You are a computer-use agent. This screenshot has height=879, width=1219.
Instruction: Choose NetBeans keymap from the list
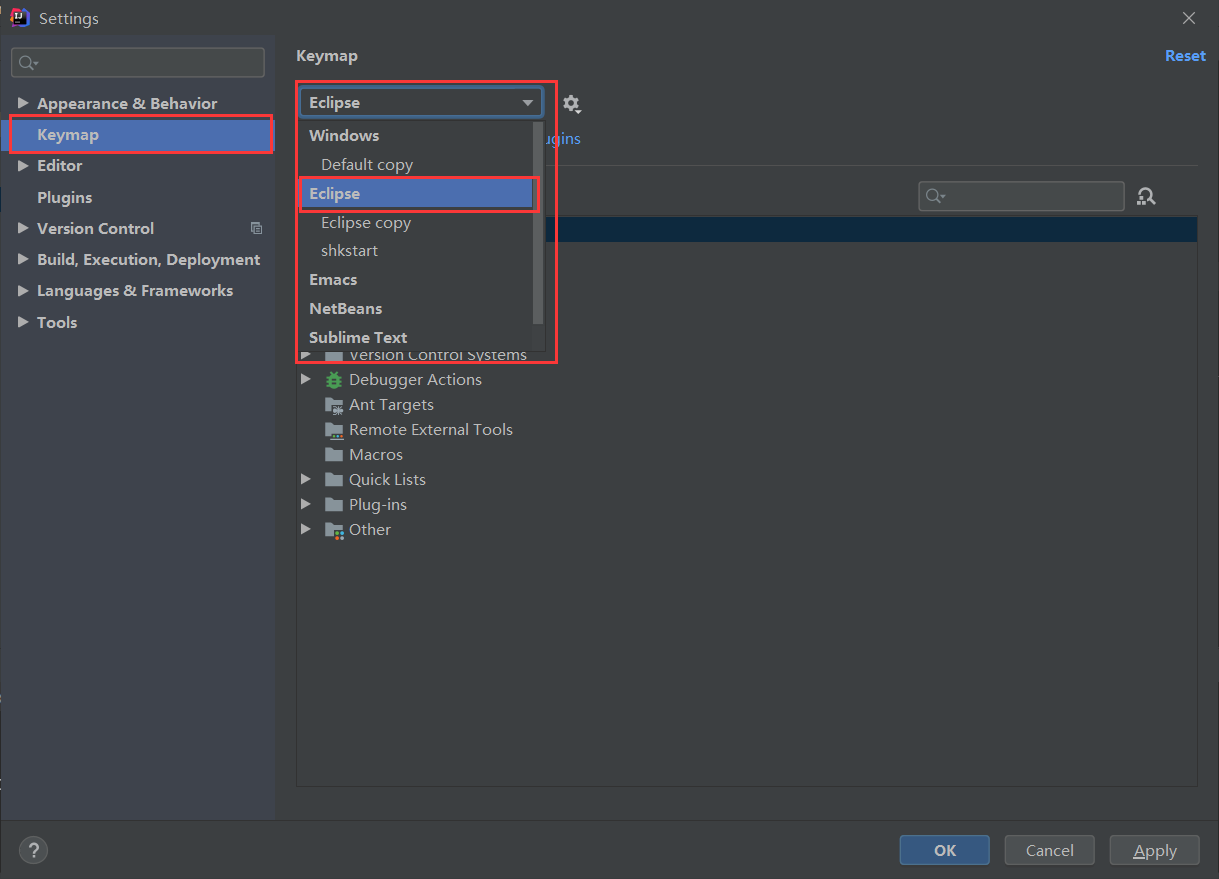[x=416, y=309]
